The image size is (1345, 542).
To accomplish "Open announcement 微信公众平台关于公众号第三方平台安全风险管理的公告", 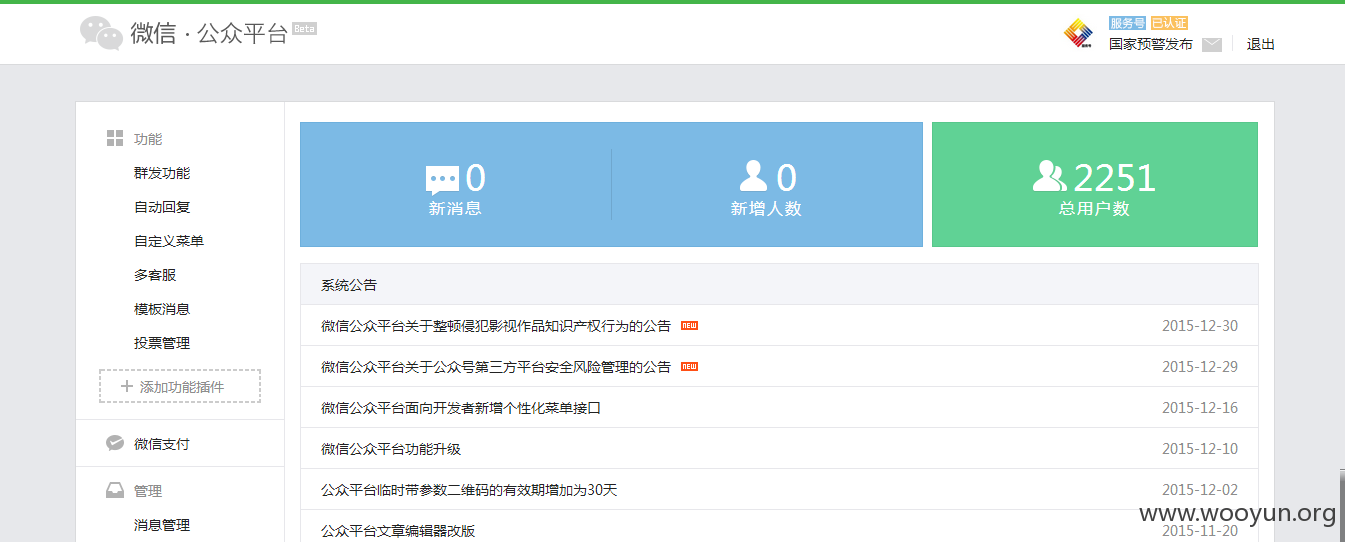I will (496, 367).
